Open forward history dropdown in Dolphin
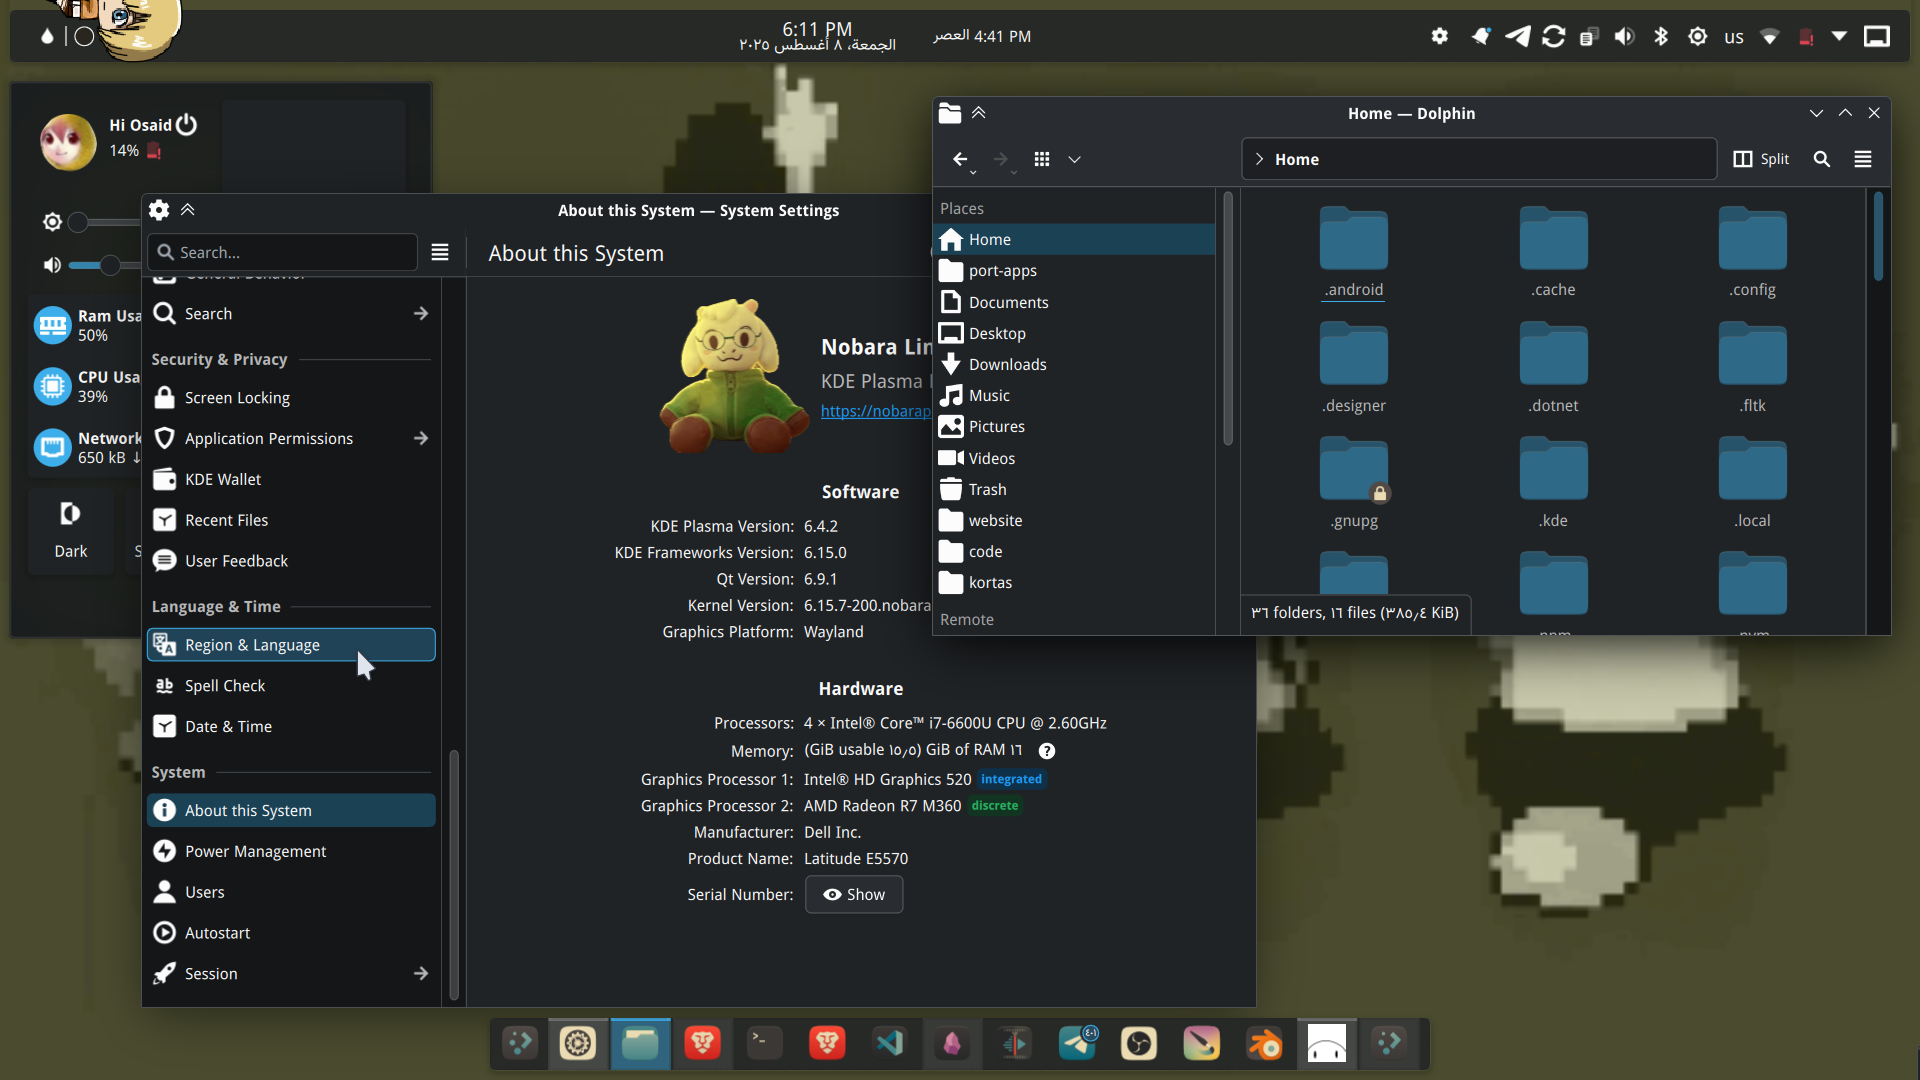The image size is (1920, 1080). pyautogui.click(x=1014, y=172)
